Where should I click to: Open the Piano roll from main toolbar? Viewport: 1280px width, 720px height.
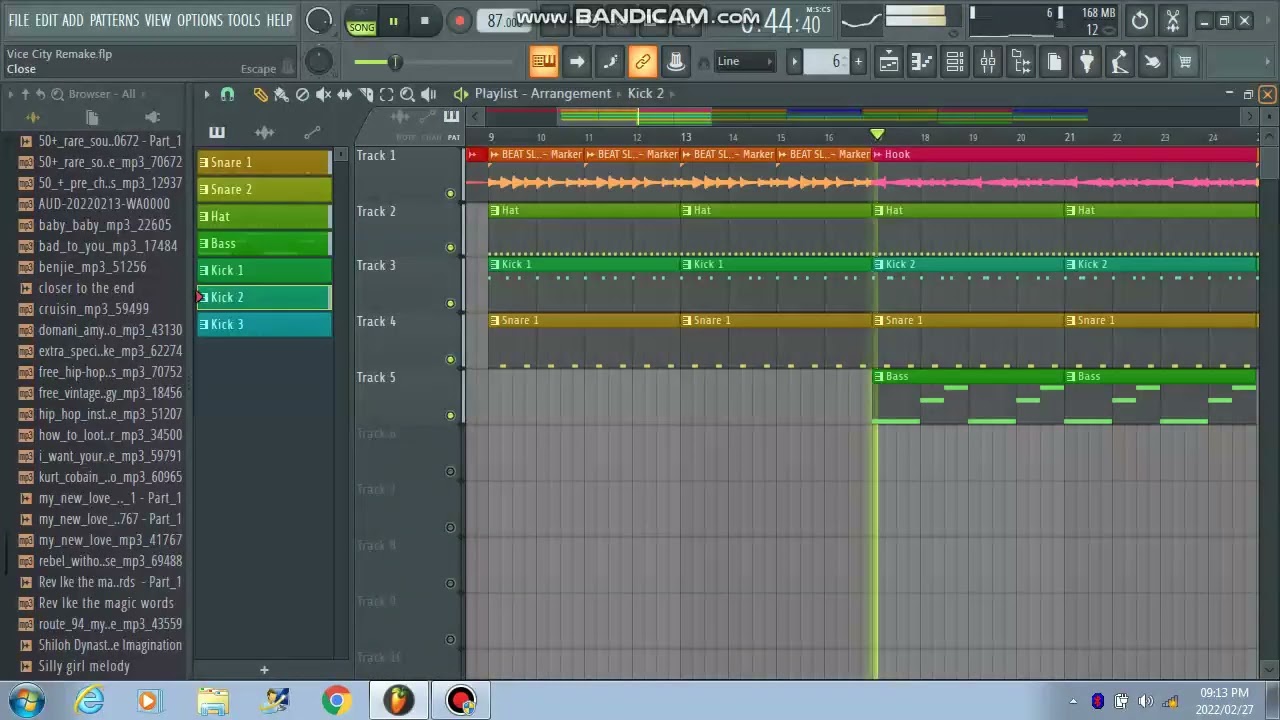(922, 62)
